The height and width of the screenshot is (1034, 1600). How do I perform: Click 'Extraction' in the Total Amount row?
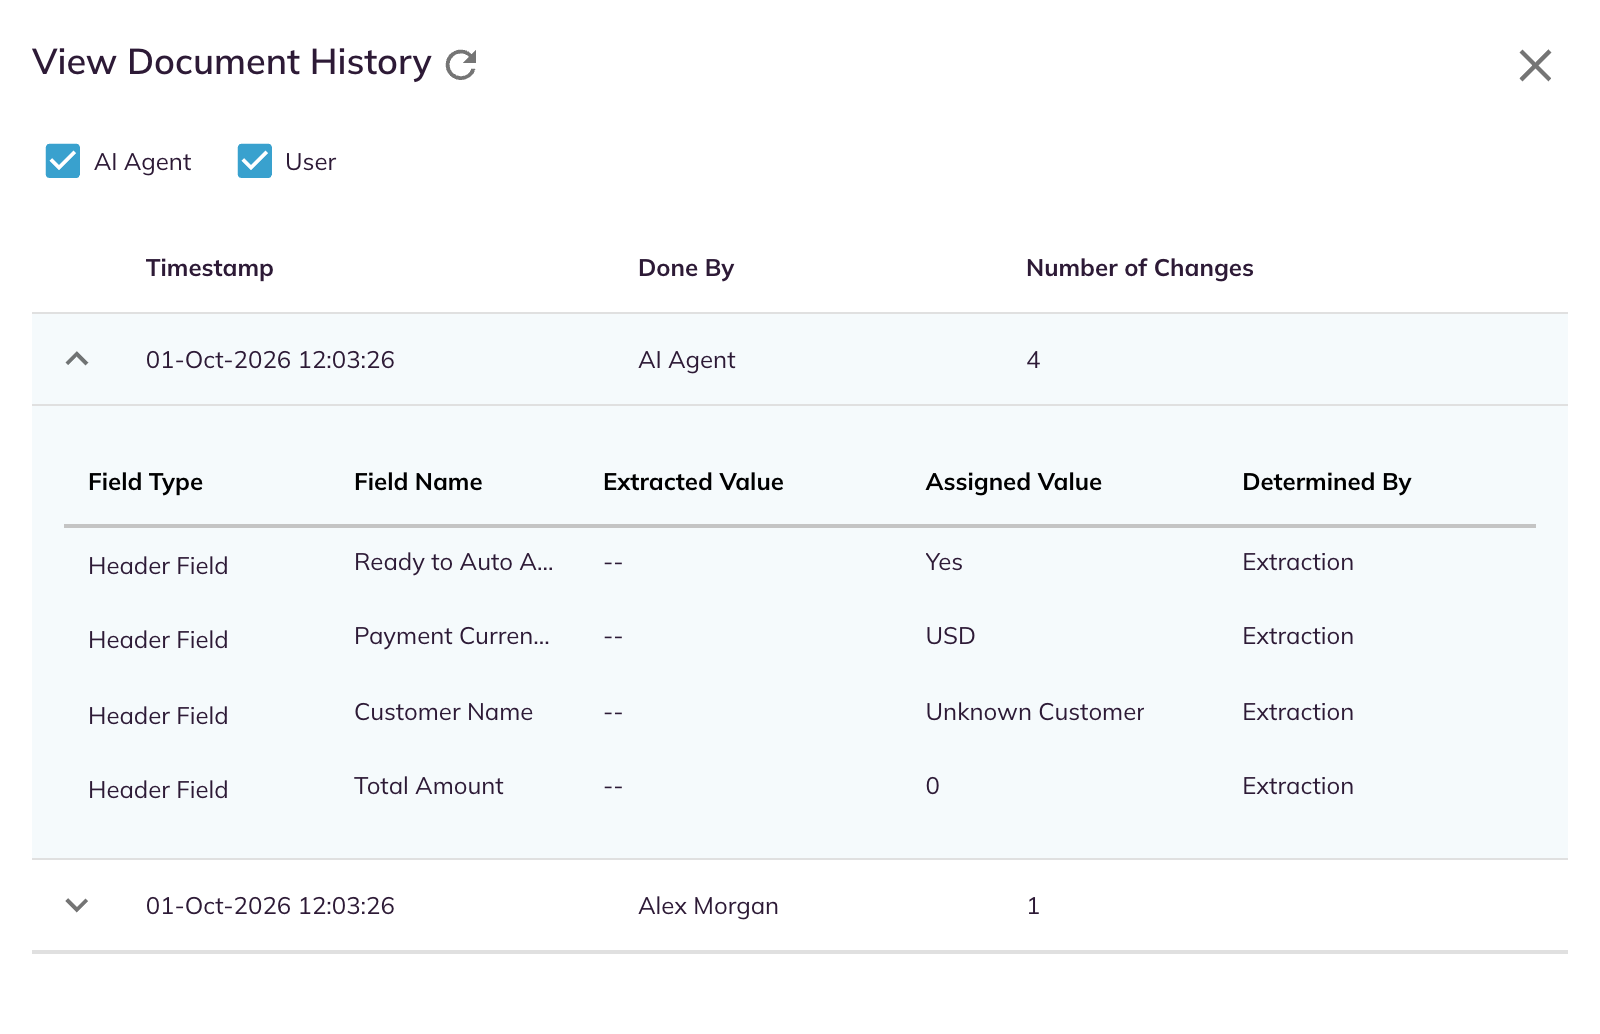[x=1297, y=786]
